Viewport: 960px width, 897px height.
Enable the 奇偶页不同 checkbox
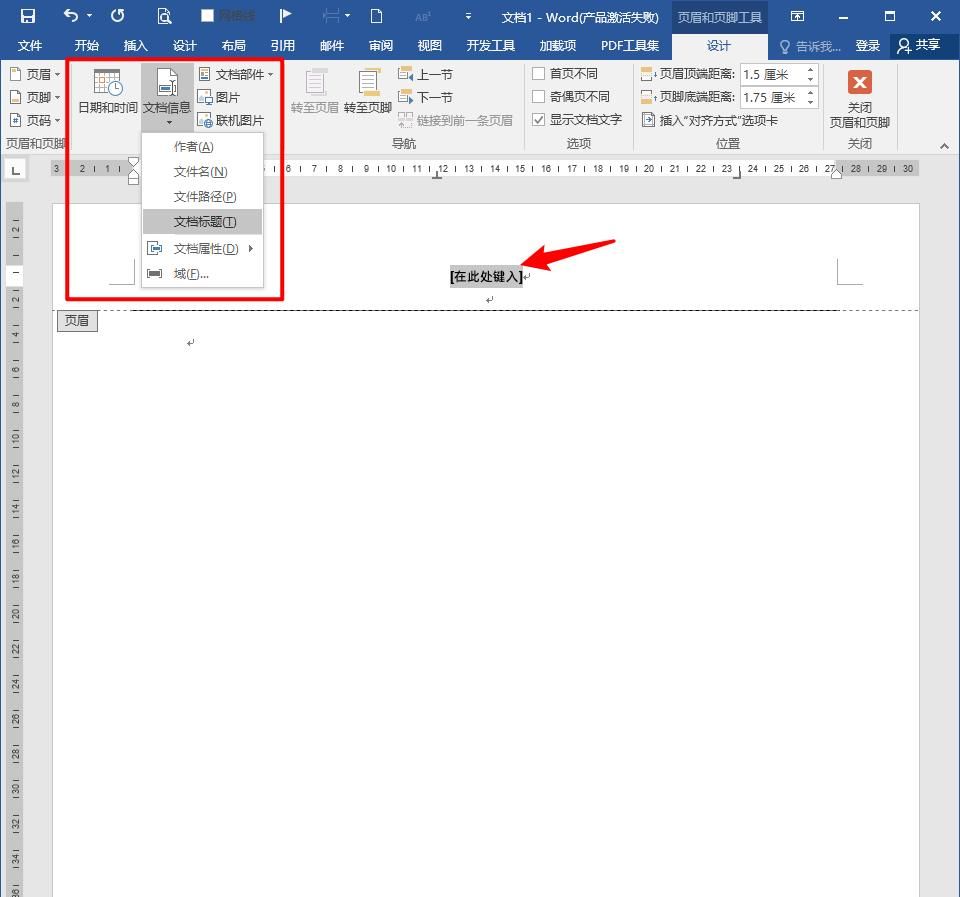click(538, 97)
